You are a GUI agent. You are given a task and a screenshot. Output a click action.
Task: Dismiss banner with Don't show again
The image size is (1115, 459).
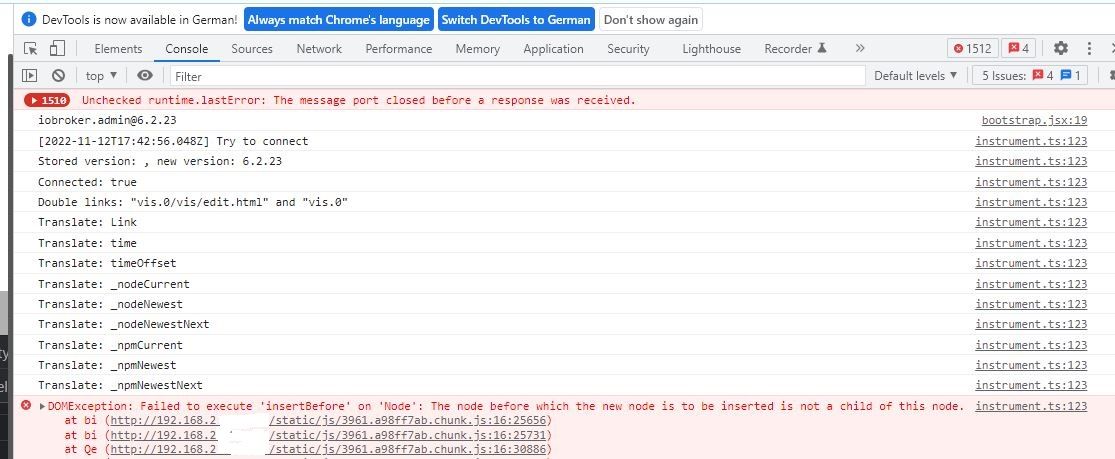pyautogui.click(x=651, y=19)
